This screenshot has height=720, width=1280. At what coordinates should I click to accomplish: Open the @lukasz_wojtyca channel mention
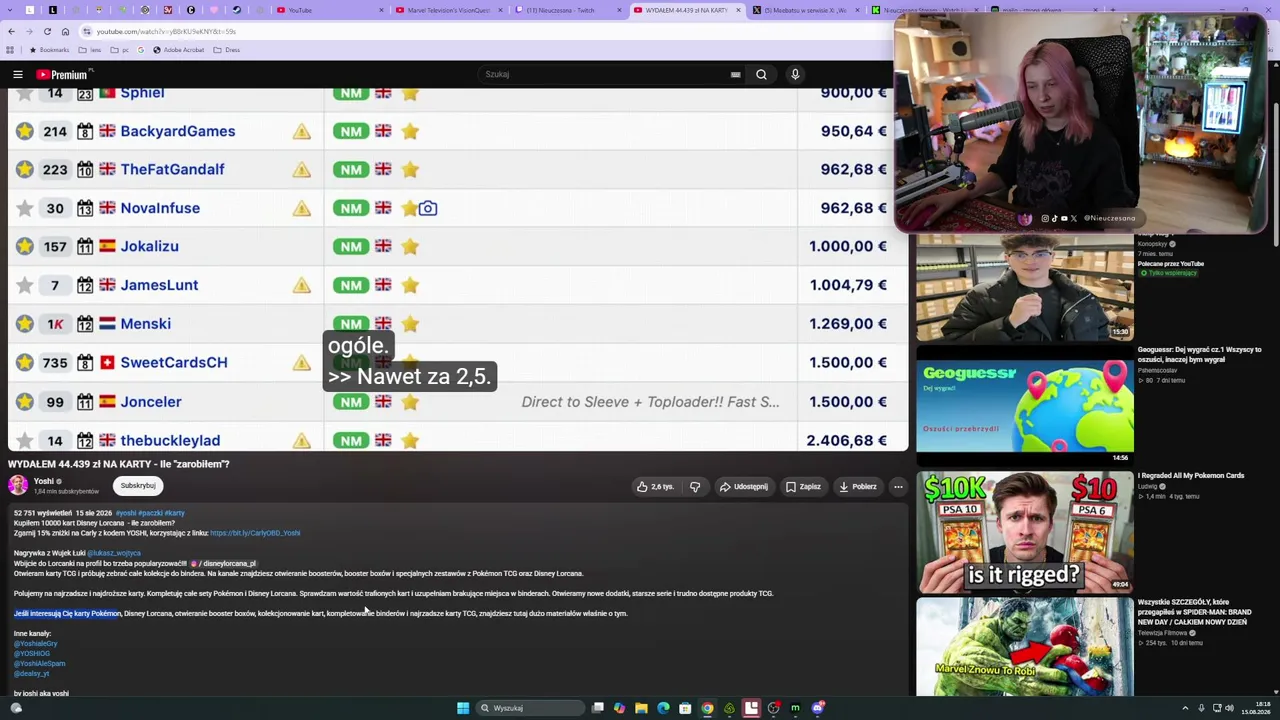(114, 553)
